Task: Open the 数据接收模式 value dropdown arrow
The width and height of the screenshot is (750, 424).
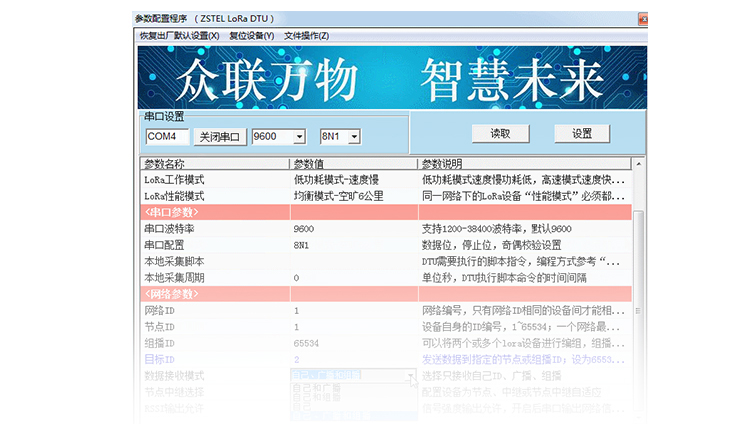Action: click(411, 376)
